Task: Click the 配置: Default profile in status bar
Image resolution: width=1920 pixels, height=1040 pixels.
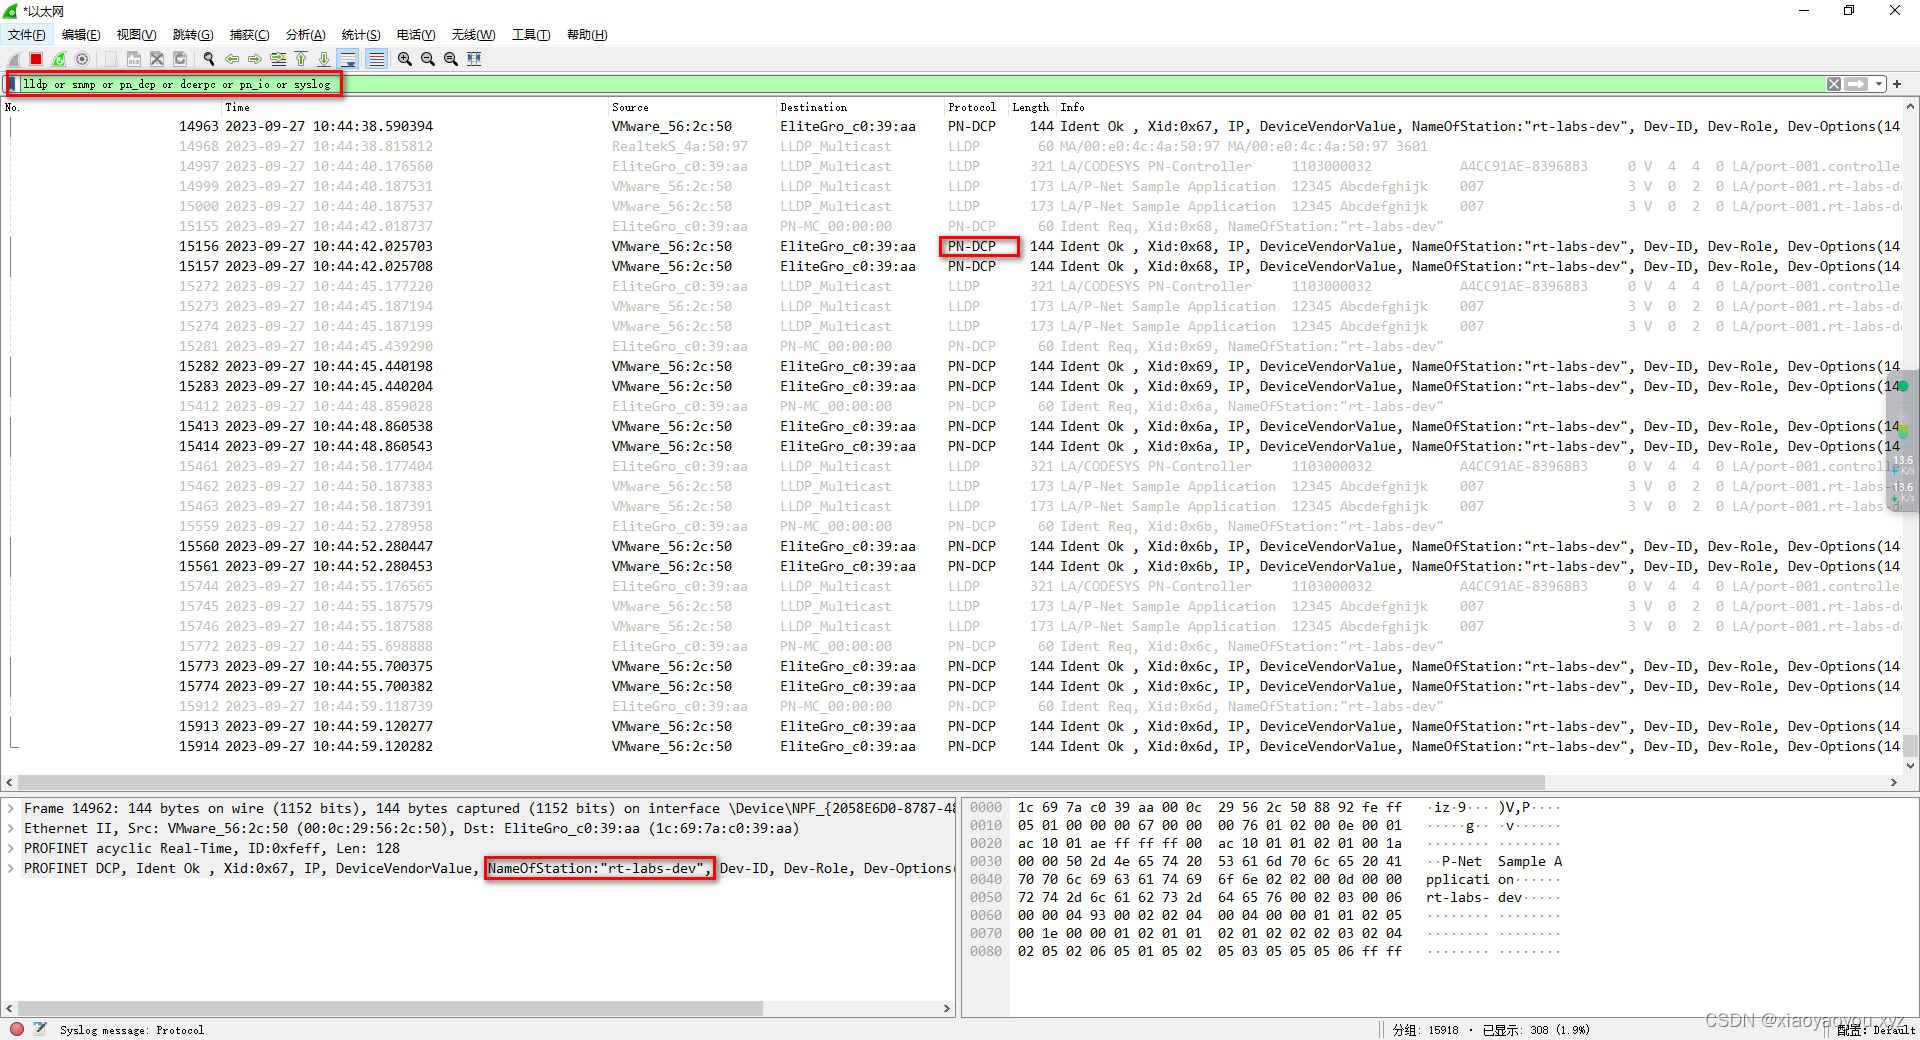Action: pos(1876,1029)
